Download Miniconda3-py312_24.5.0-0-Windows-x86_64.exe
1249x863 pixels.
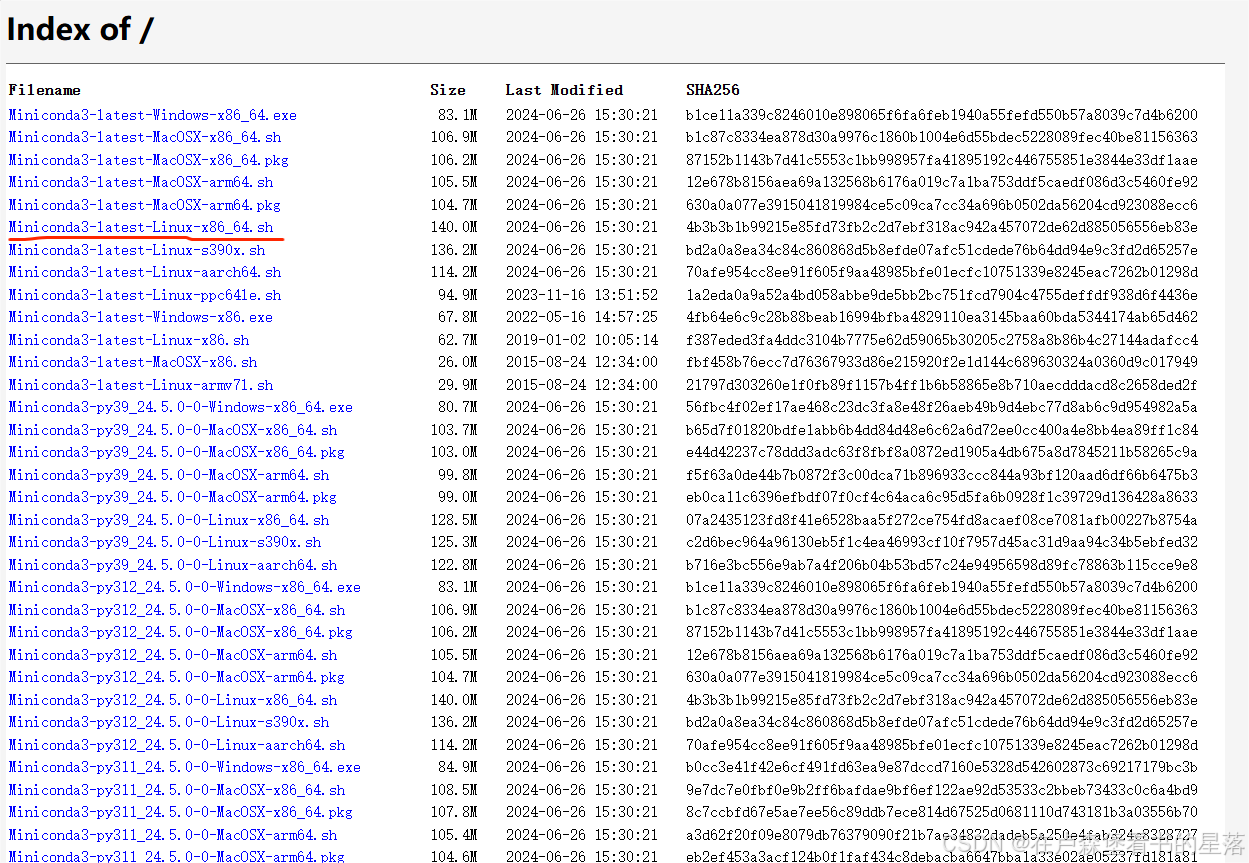click(x=185, y=587)
